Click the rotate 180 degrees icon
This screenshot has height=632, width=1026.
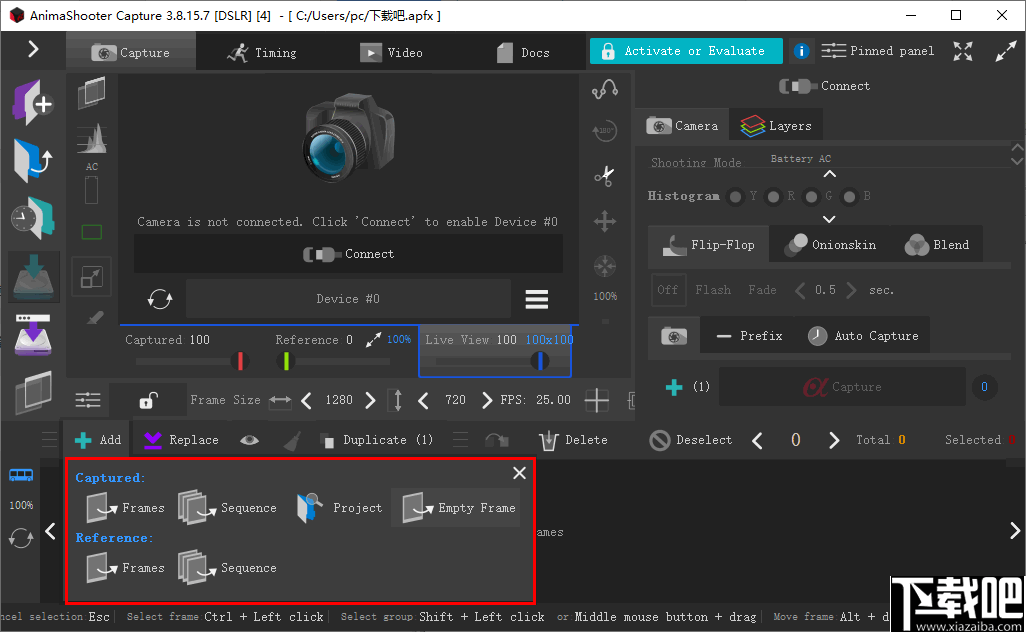[605, 131]
